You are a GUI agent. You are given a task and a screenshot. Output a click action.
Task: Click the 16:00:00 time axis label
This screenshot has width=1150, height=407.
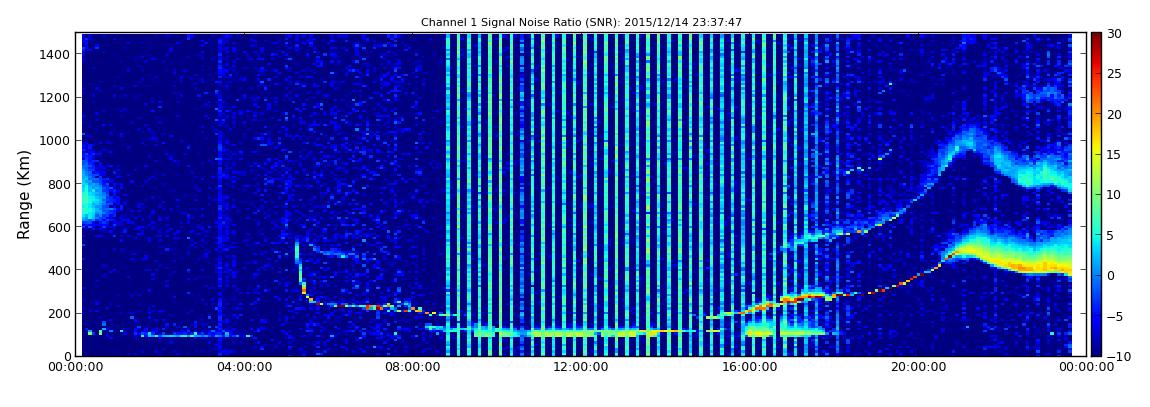click(x=752, y=367)
